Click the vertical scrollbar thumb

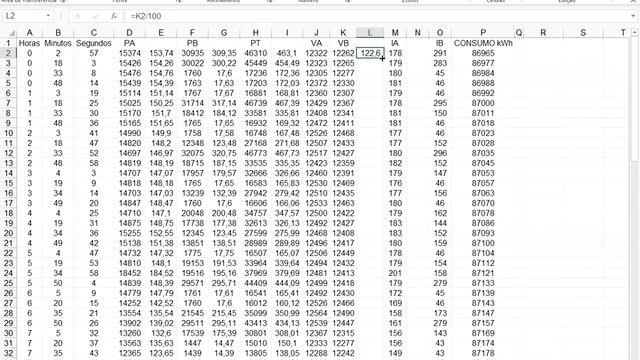click(x=634, y=100)
